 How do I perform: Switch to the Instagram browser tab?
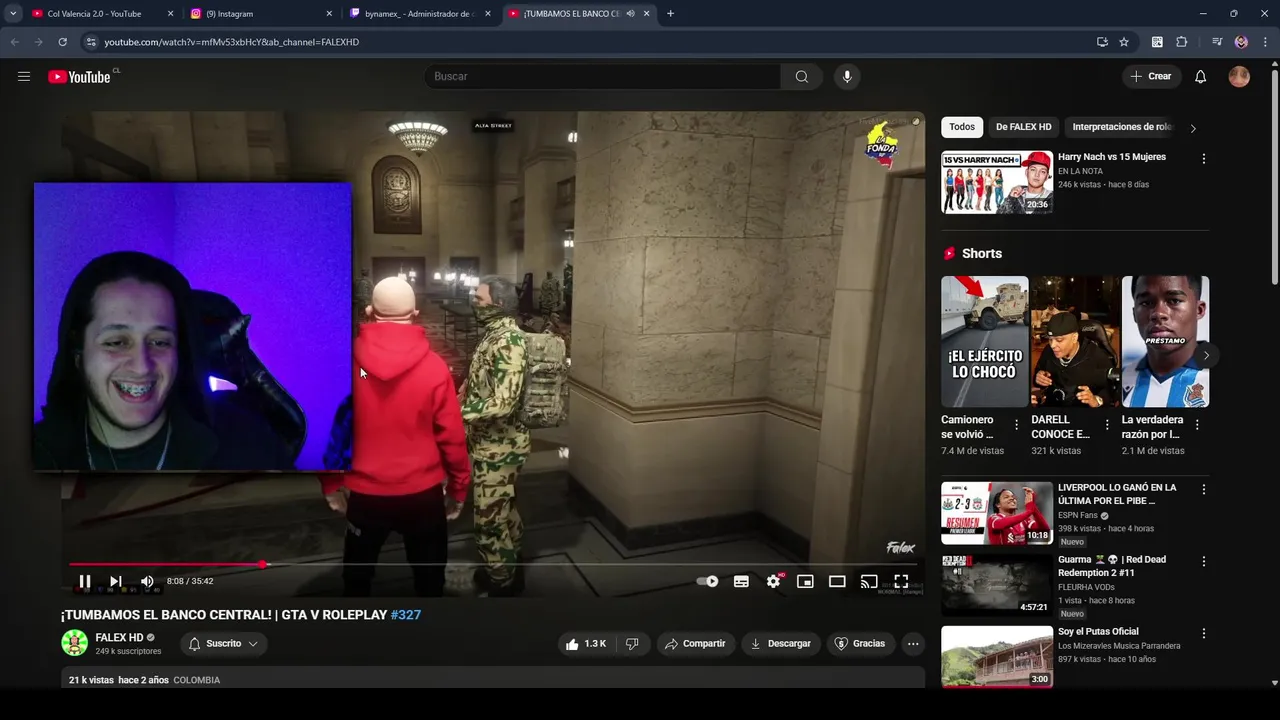[261, 14]
